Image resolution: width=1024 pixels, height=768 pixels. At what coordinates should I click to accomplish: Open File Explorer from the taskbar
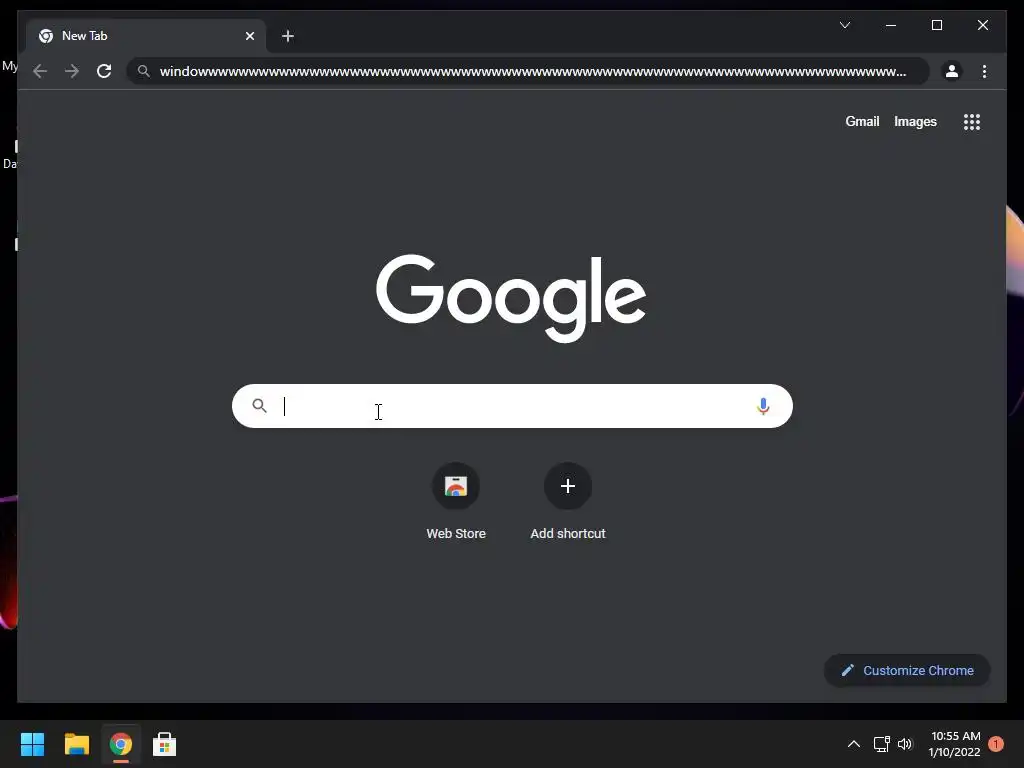coord(76,744)
